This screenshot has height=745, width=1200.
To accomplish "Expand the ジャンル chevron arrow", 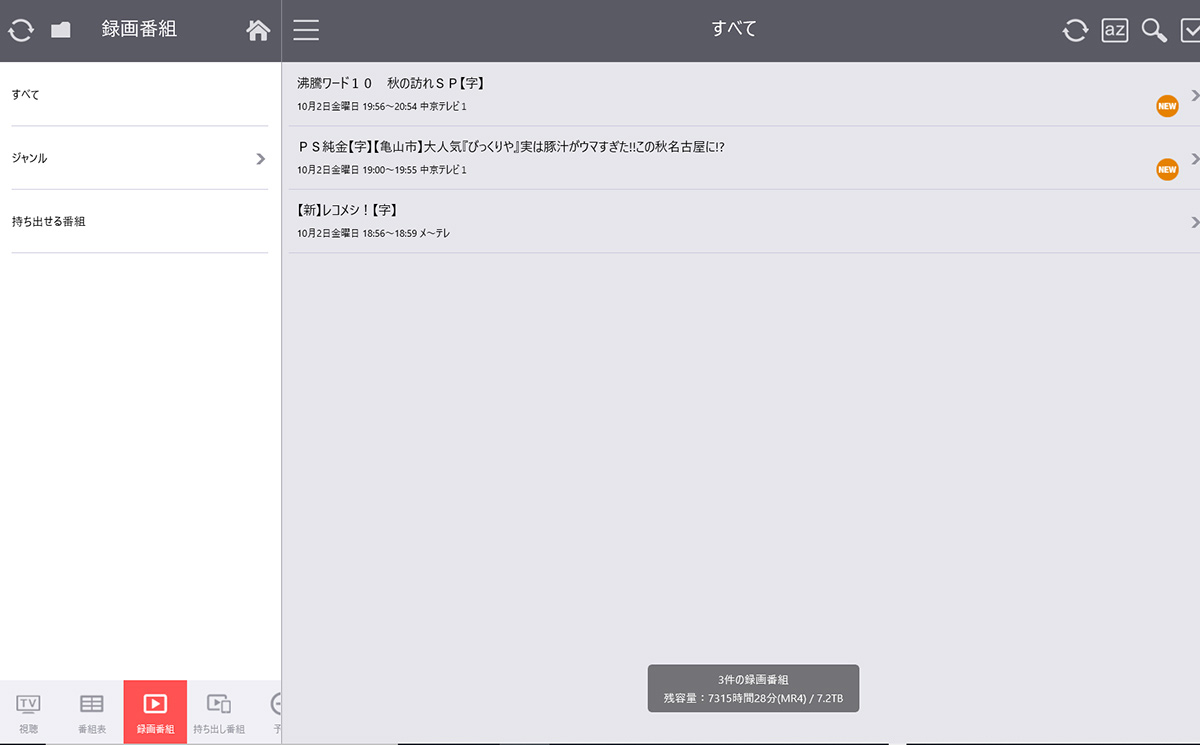I will (x=260, y=158).
